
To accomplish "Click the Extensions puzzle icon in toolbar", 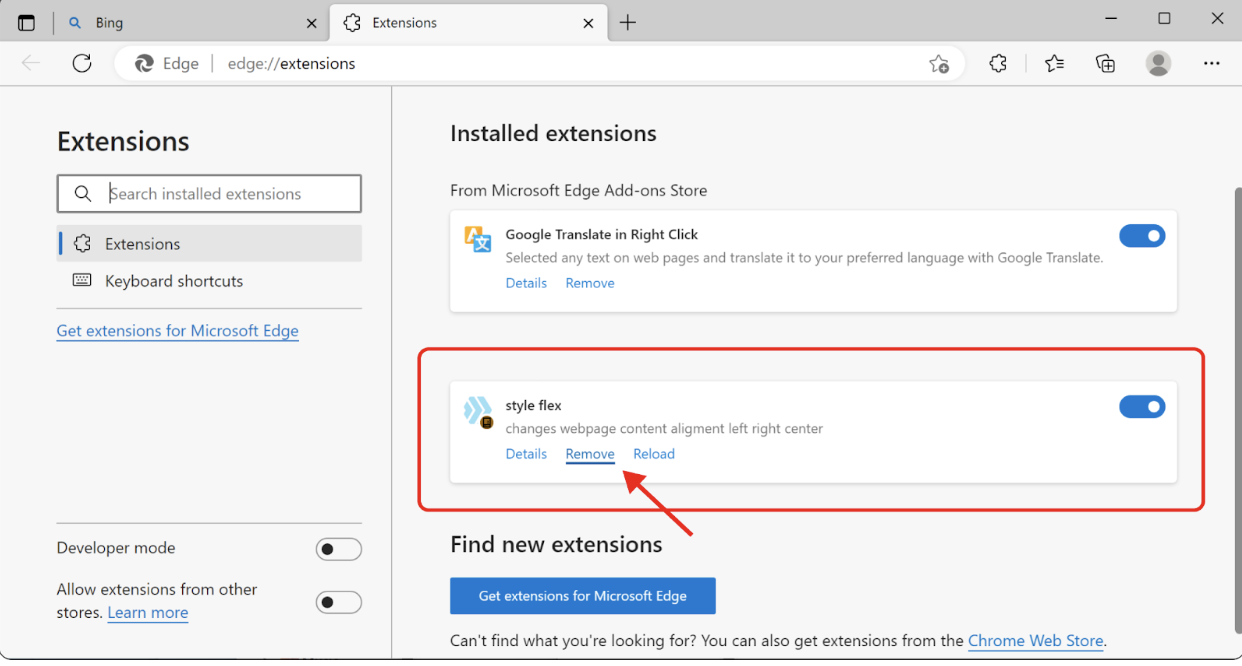I will tap(997, 63).
